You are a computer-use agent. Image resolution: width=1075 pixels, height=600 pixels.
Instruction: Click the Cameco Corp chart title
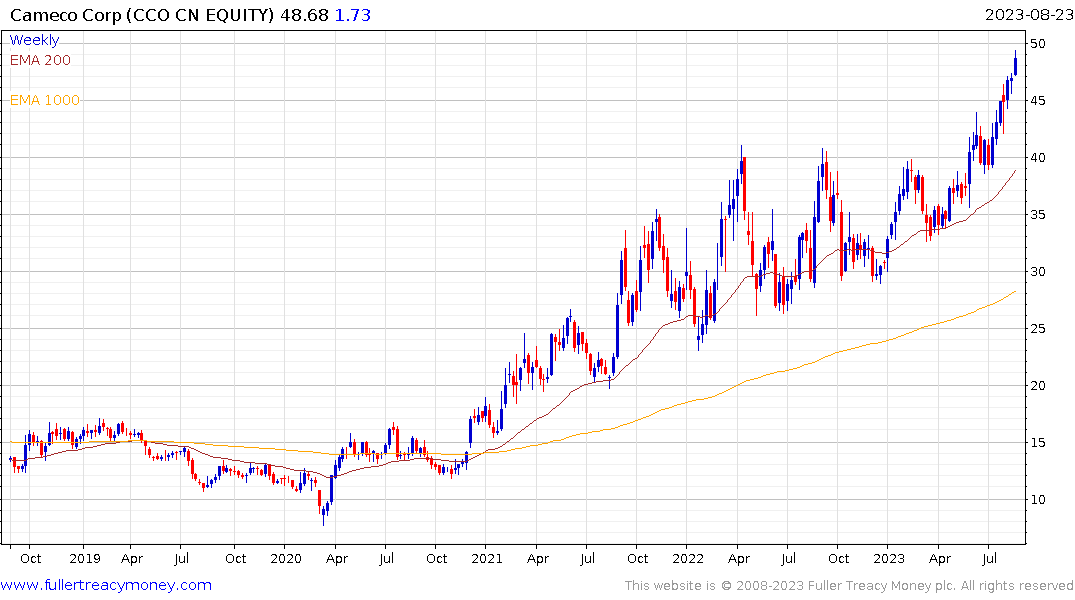(x=142, y=15)
